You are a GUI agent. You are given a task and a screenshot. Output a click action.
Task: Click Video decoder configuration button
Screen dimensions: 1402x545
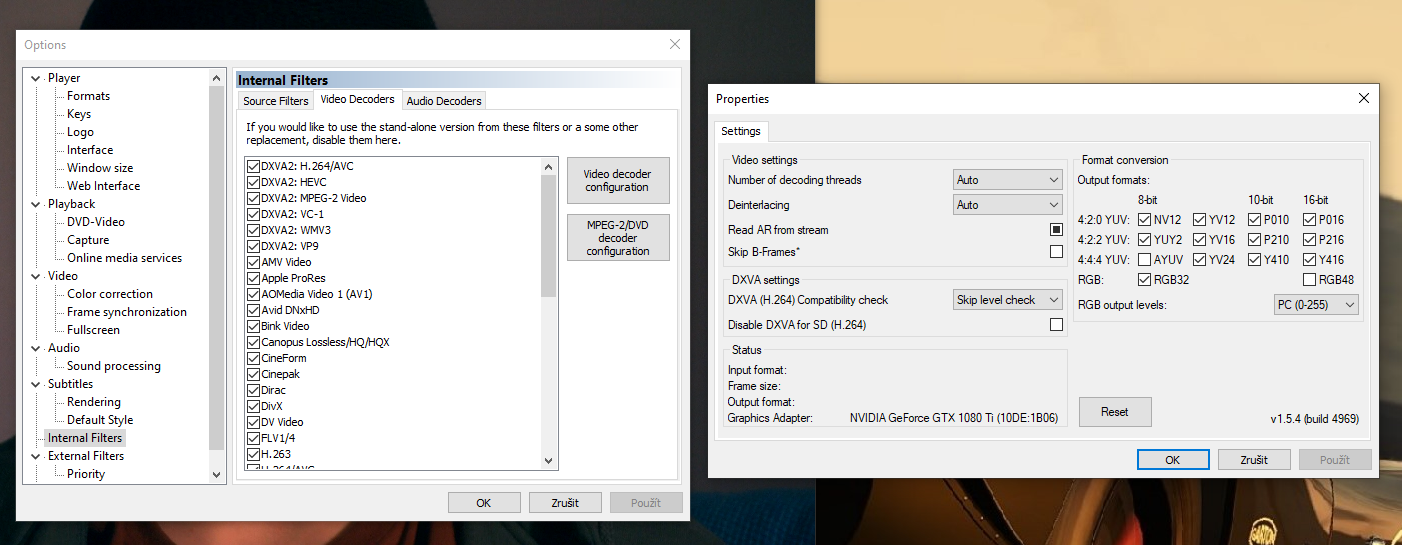(617, 181)
